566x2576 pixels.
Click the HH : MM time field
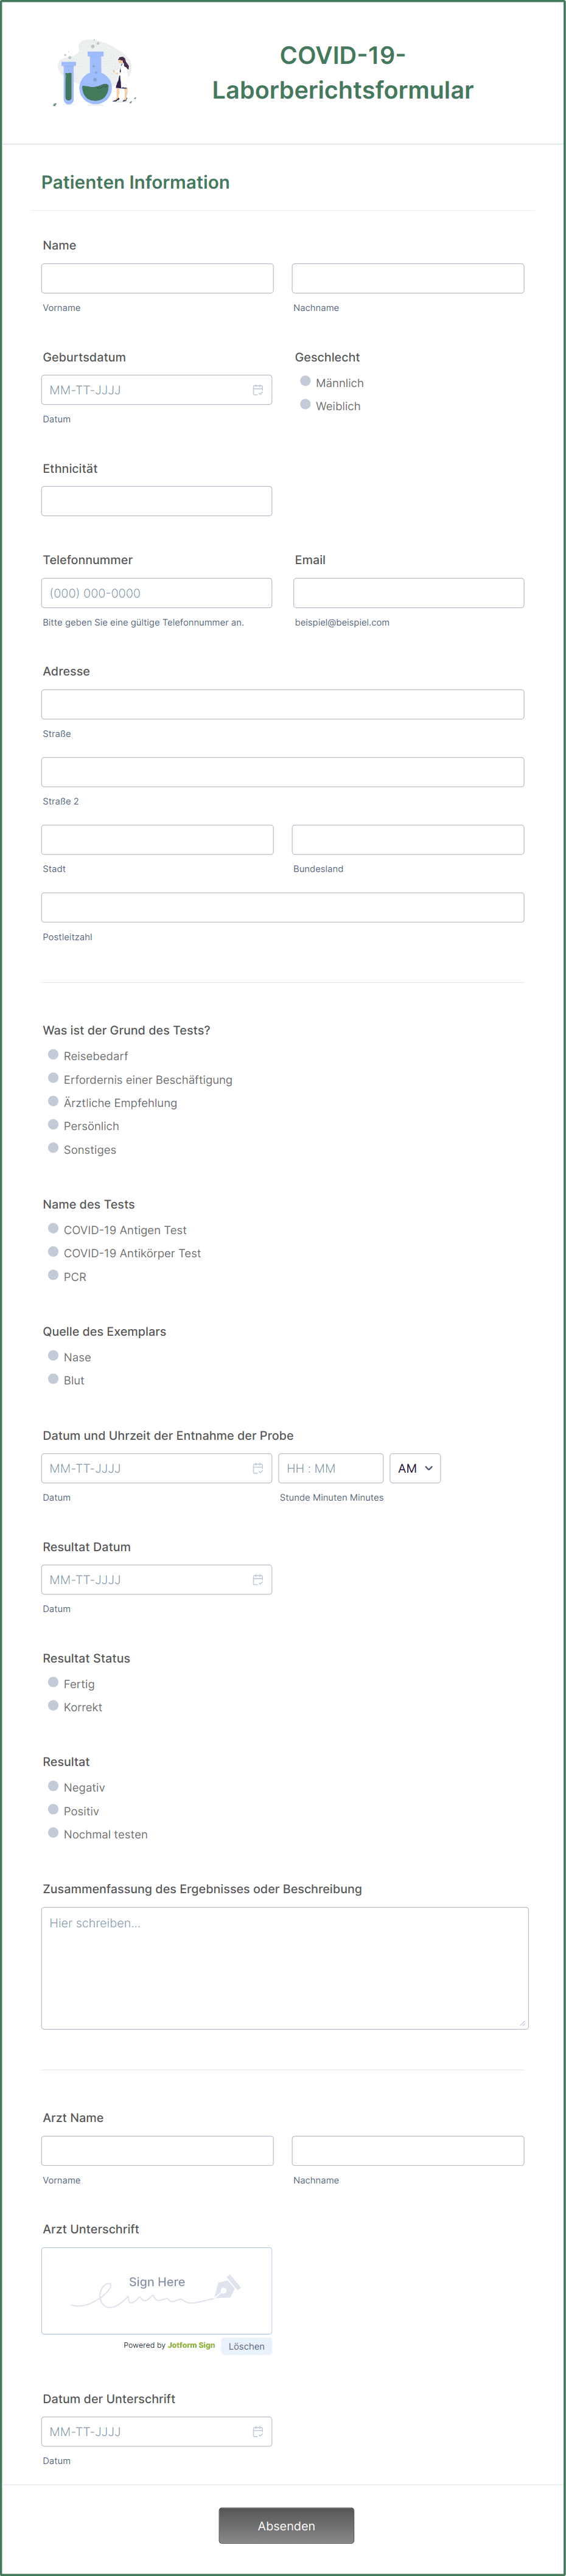click(330, 1468)
